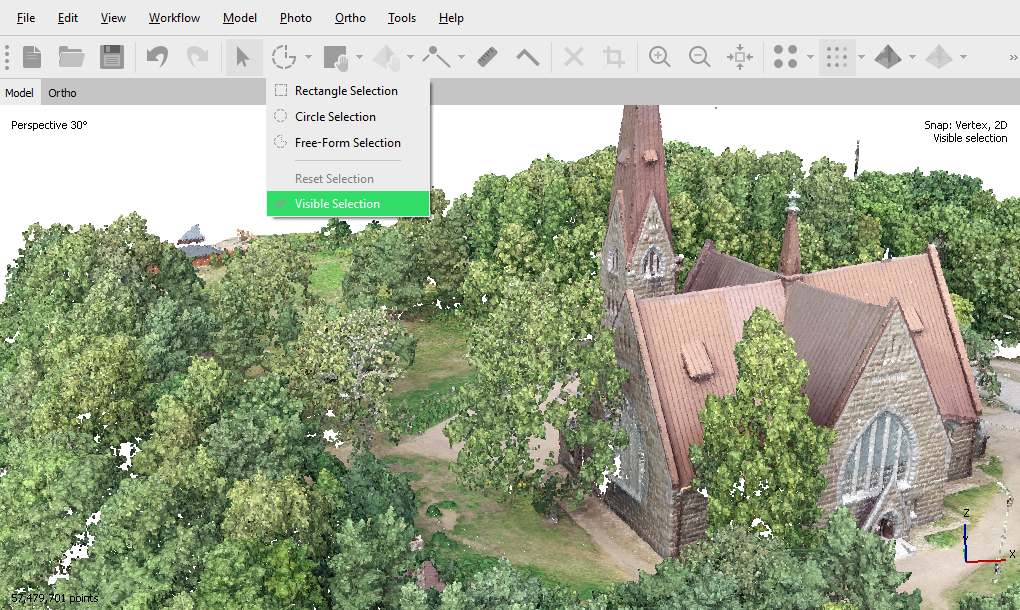Choose Circle Selection from the dropdown
The width and height of the screenshot is (1020, 610).
335,117
